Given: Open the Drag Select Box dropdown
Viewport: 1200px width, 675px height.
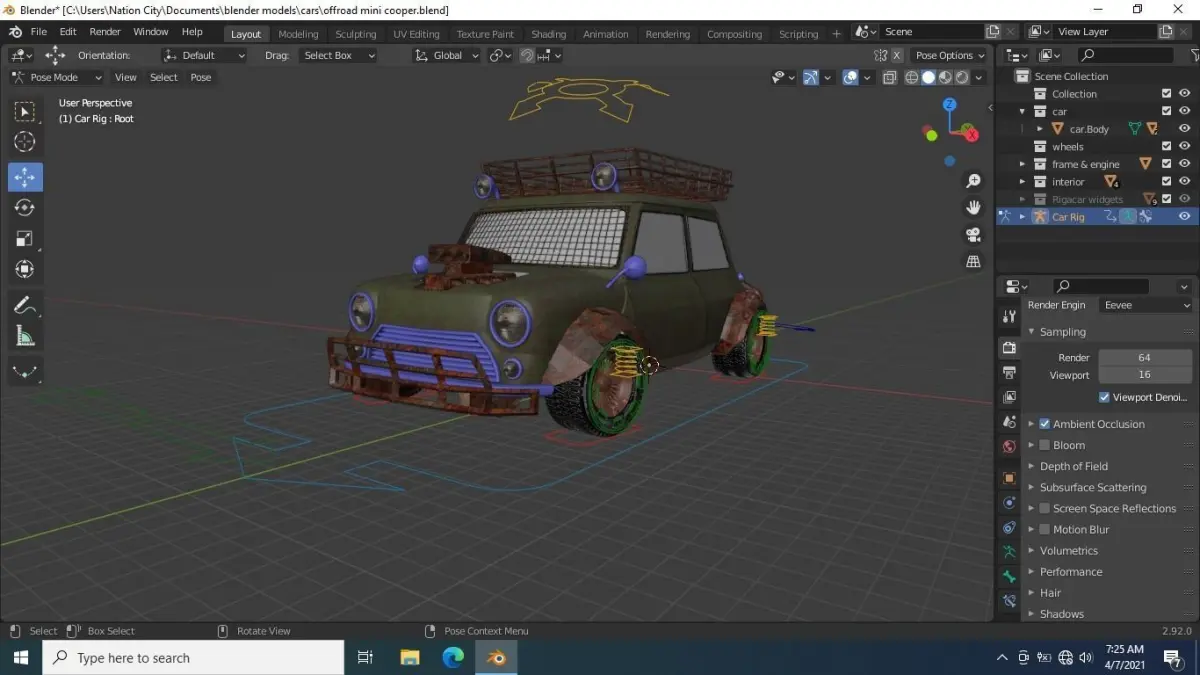Looking at the screenshot, I should pyautogui.click(x=337, y=55).
